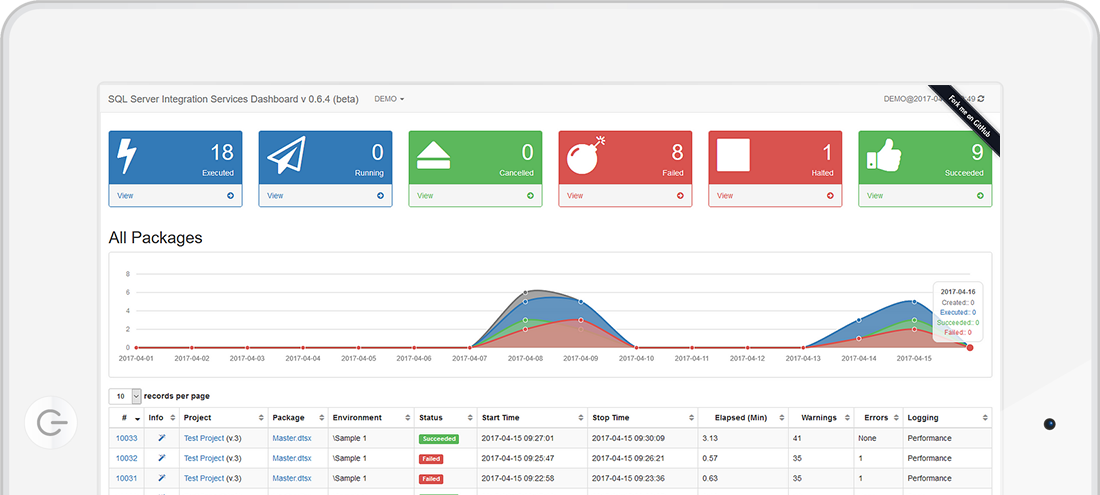Click the bomb Failed icon
This screenshot has width=1100, height=495.
(x=586, y=155)
